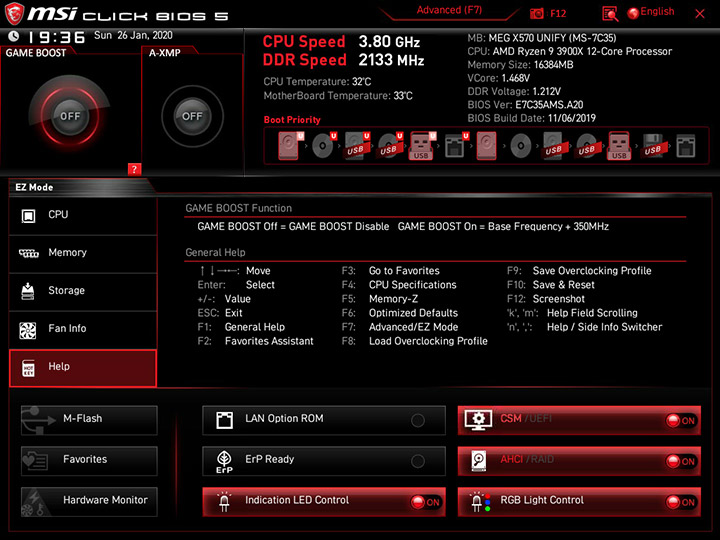Click the MSI dragon shield logo
This screenshot has width=720, height=540.
(14, 13)
